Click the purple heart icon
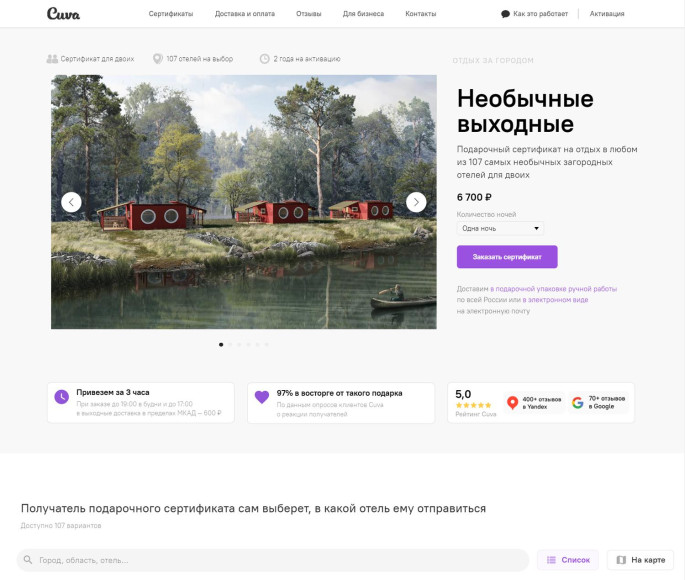The width and height of the screenshot is (685, 580). [x=262, y=397]
